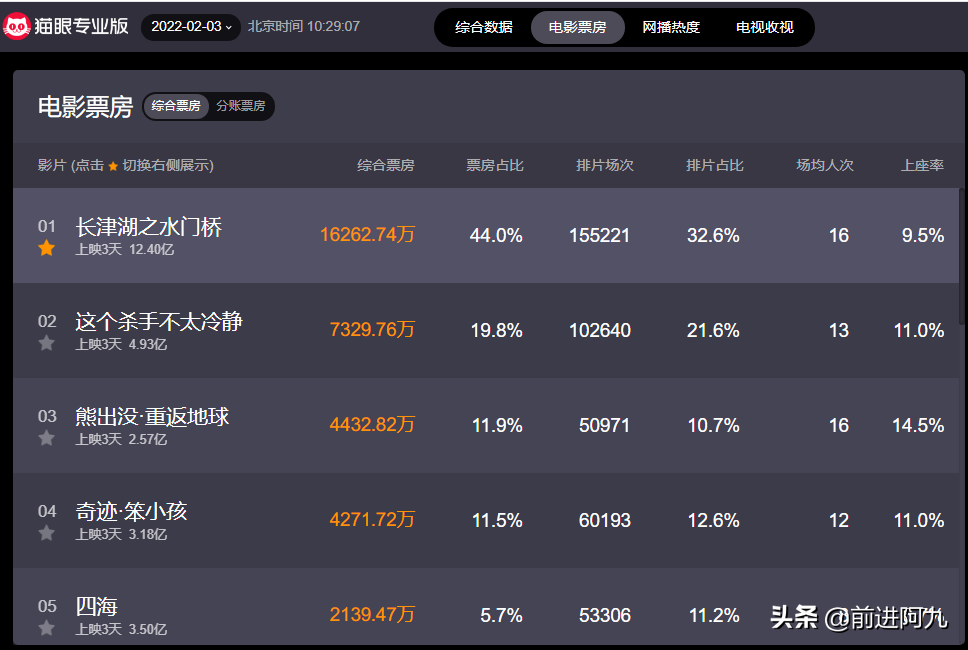Switch to 综合票房 toggle option
This screenshot has width=968, height=650.
(176, 106)
